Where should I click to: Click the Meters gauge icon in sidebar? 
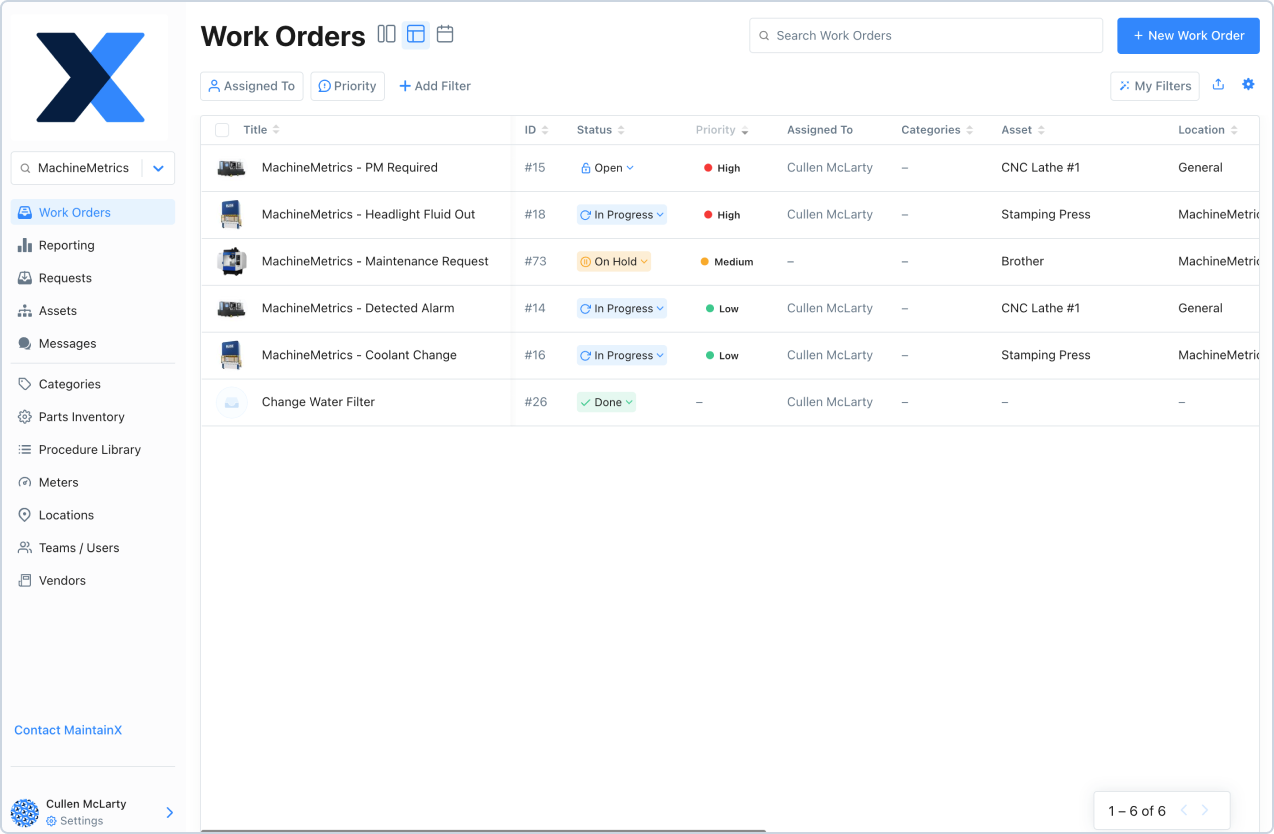tap(25, 482)
